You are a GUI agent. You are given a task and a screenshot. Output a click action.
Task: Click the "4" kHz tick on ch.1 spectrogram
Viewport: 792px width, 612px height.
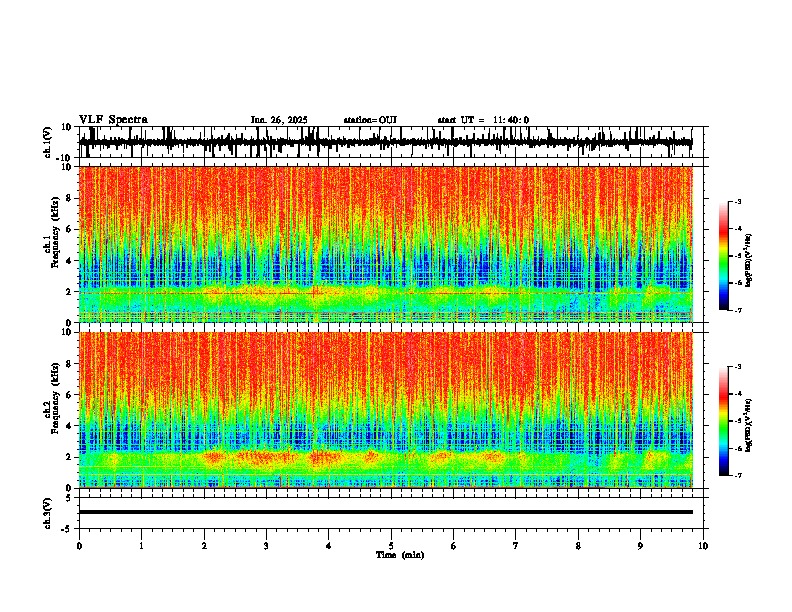69,261
